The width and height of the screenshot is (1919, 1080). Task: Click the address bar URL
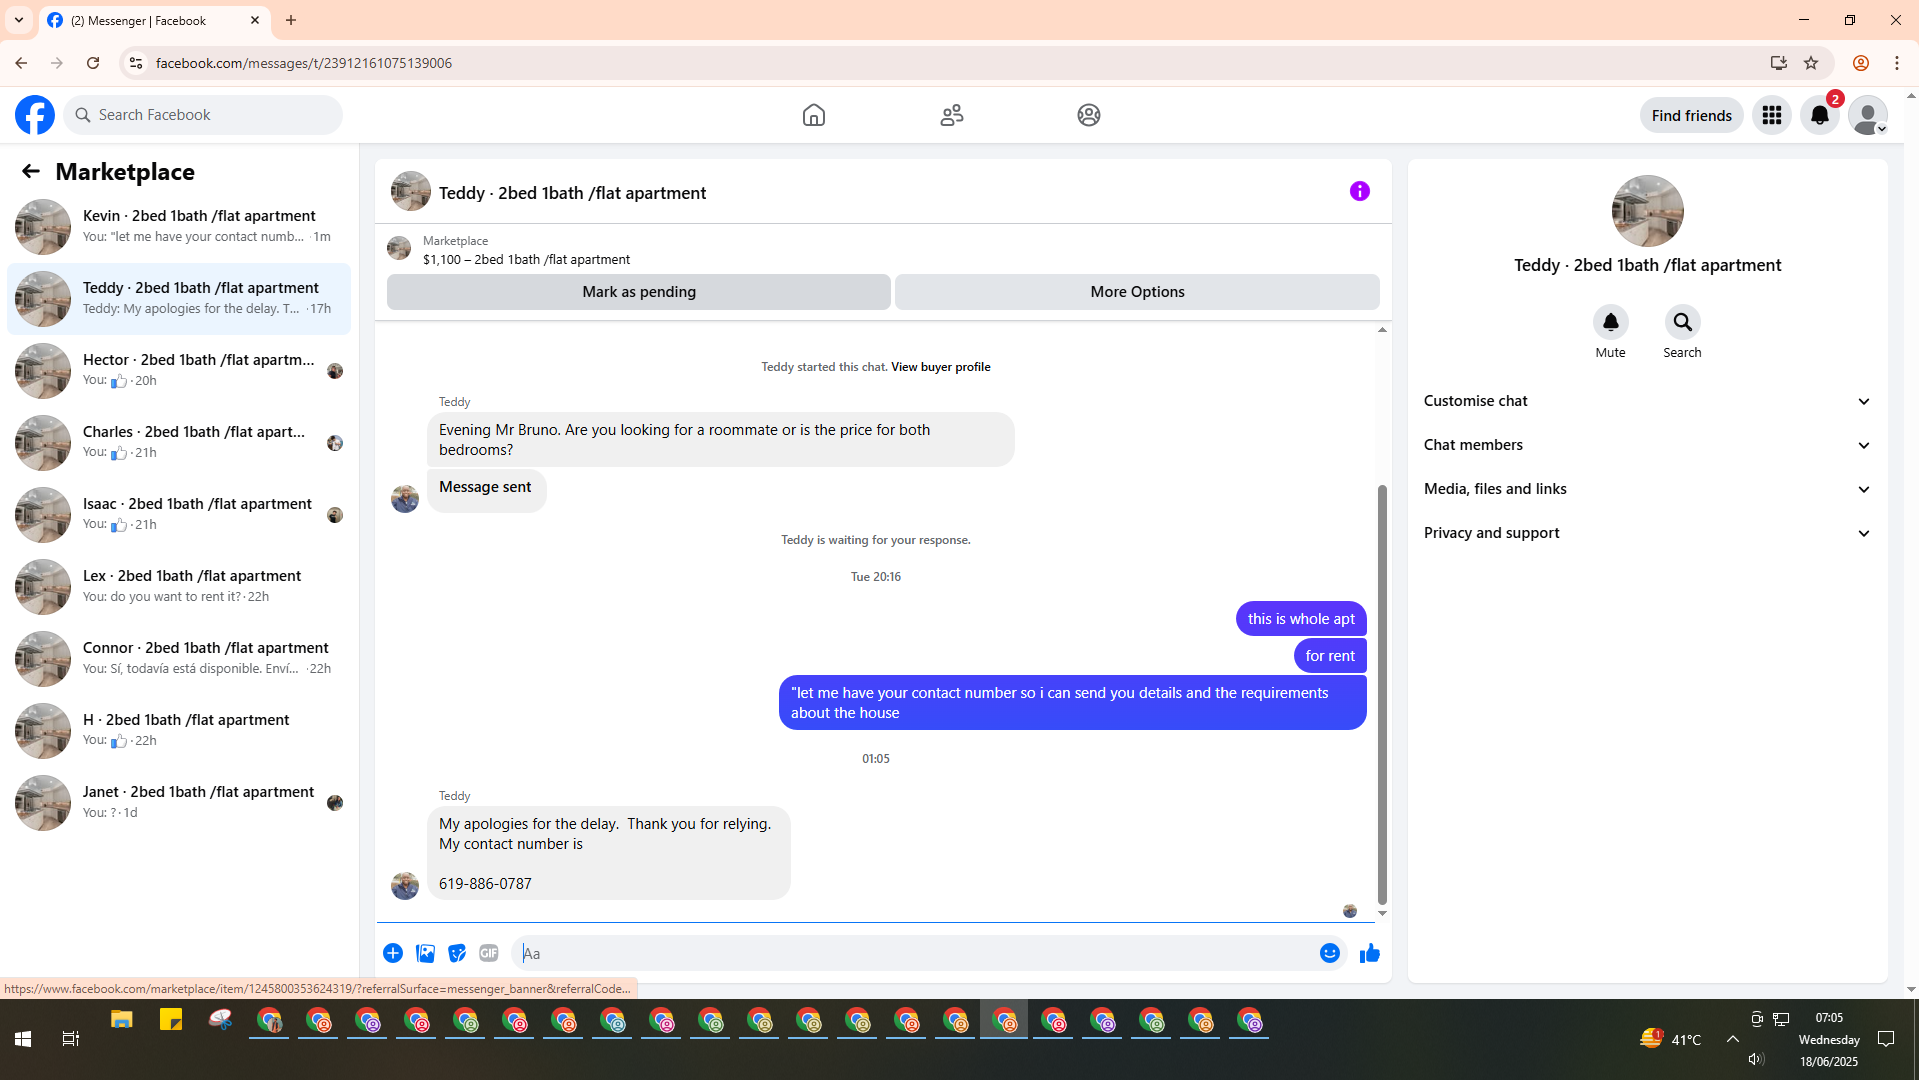(304, 63)
